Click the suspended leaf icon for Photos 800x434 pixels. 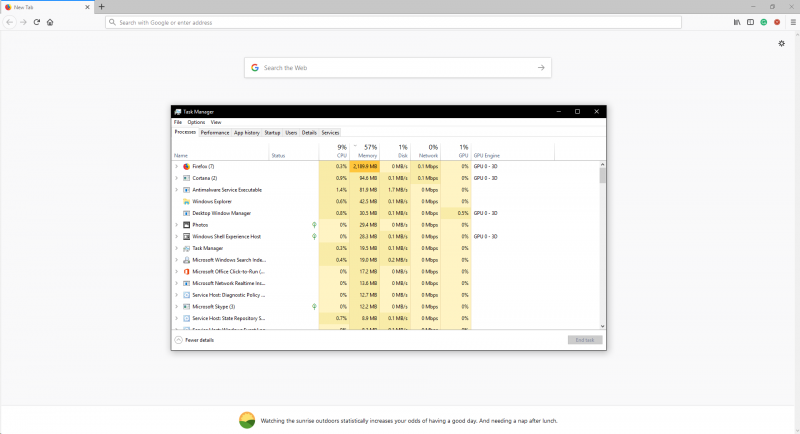coord(314,225)
